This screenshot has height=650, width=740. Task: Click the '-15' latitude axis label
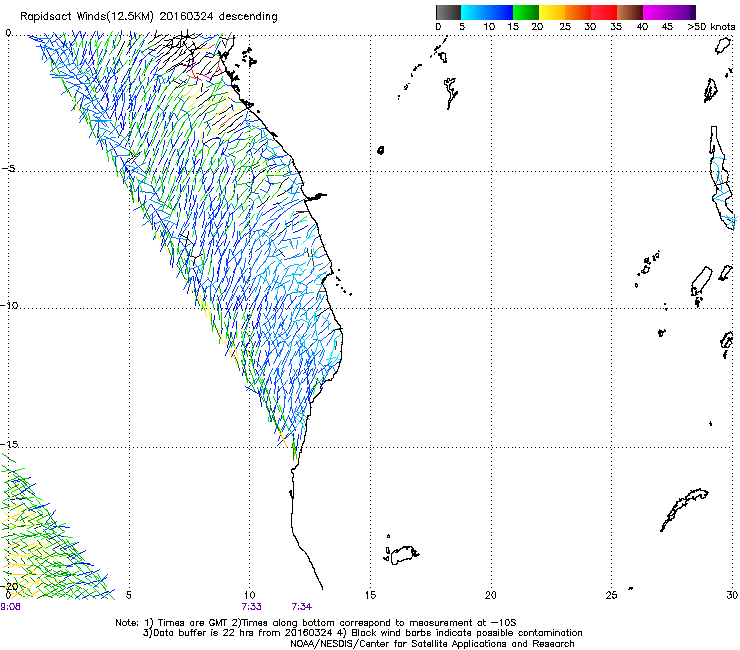[9, 444]
